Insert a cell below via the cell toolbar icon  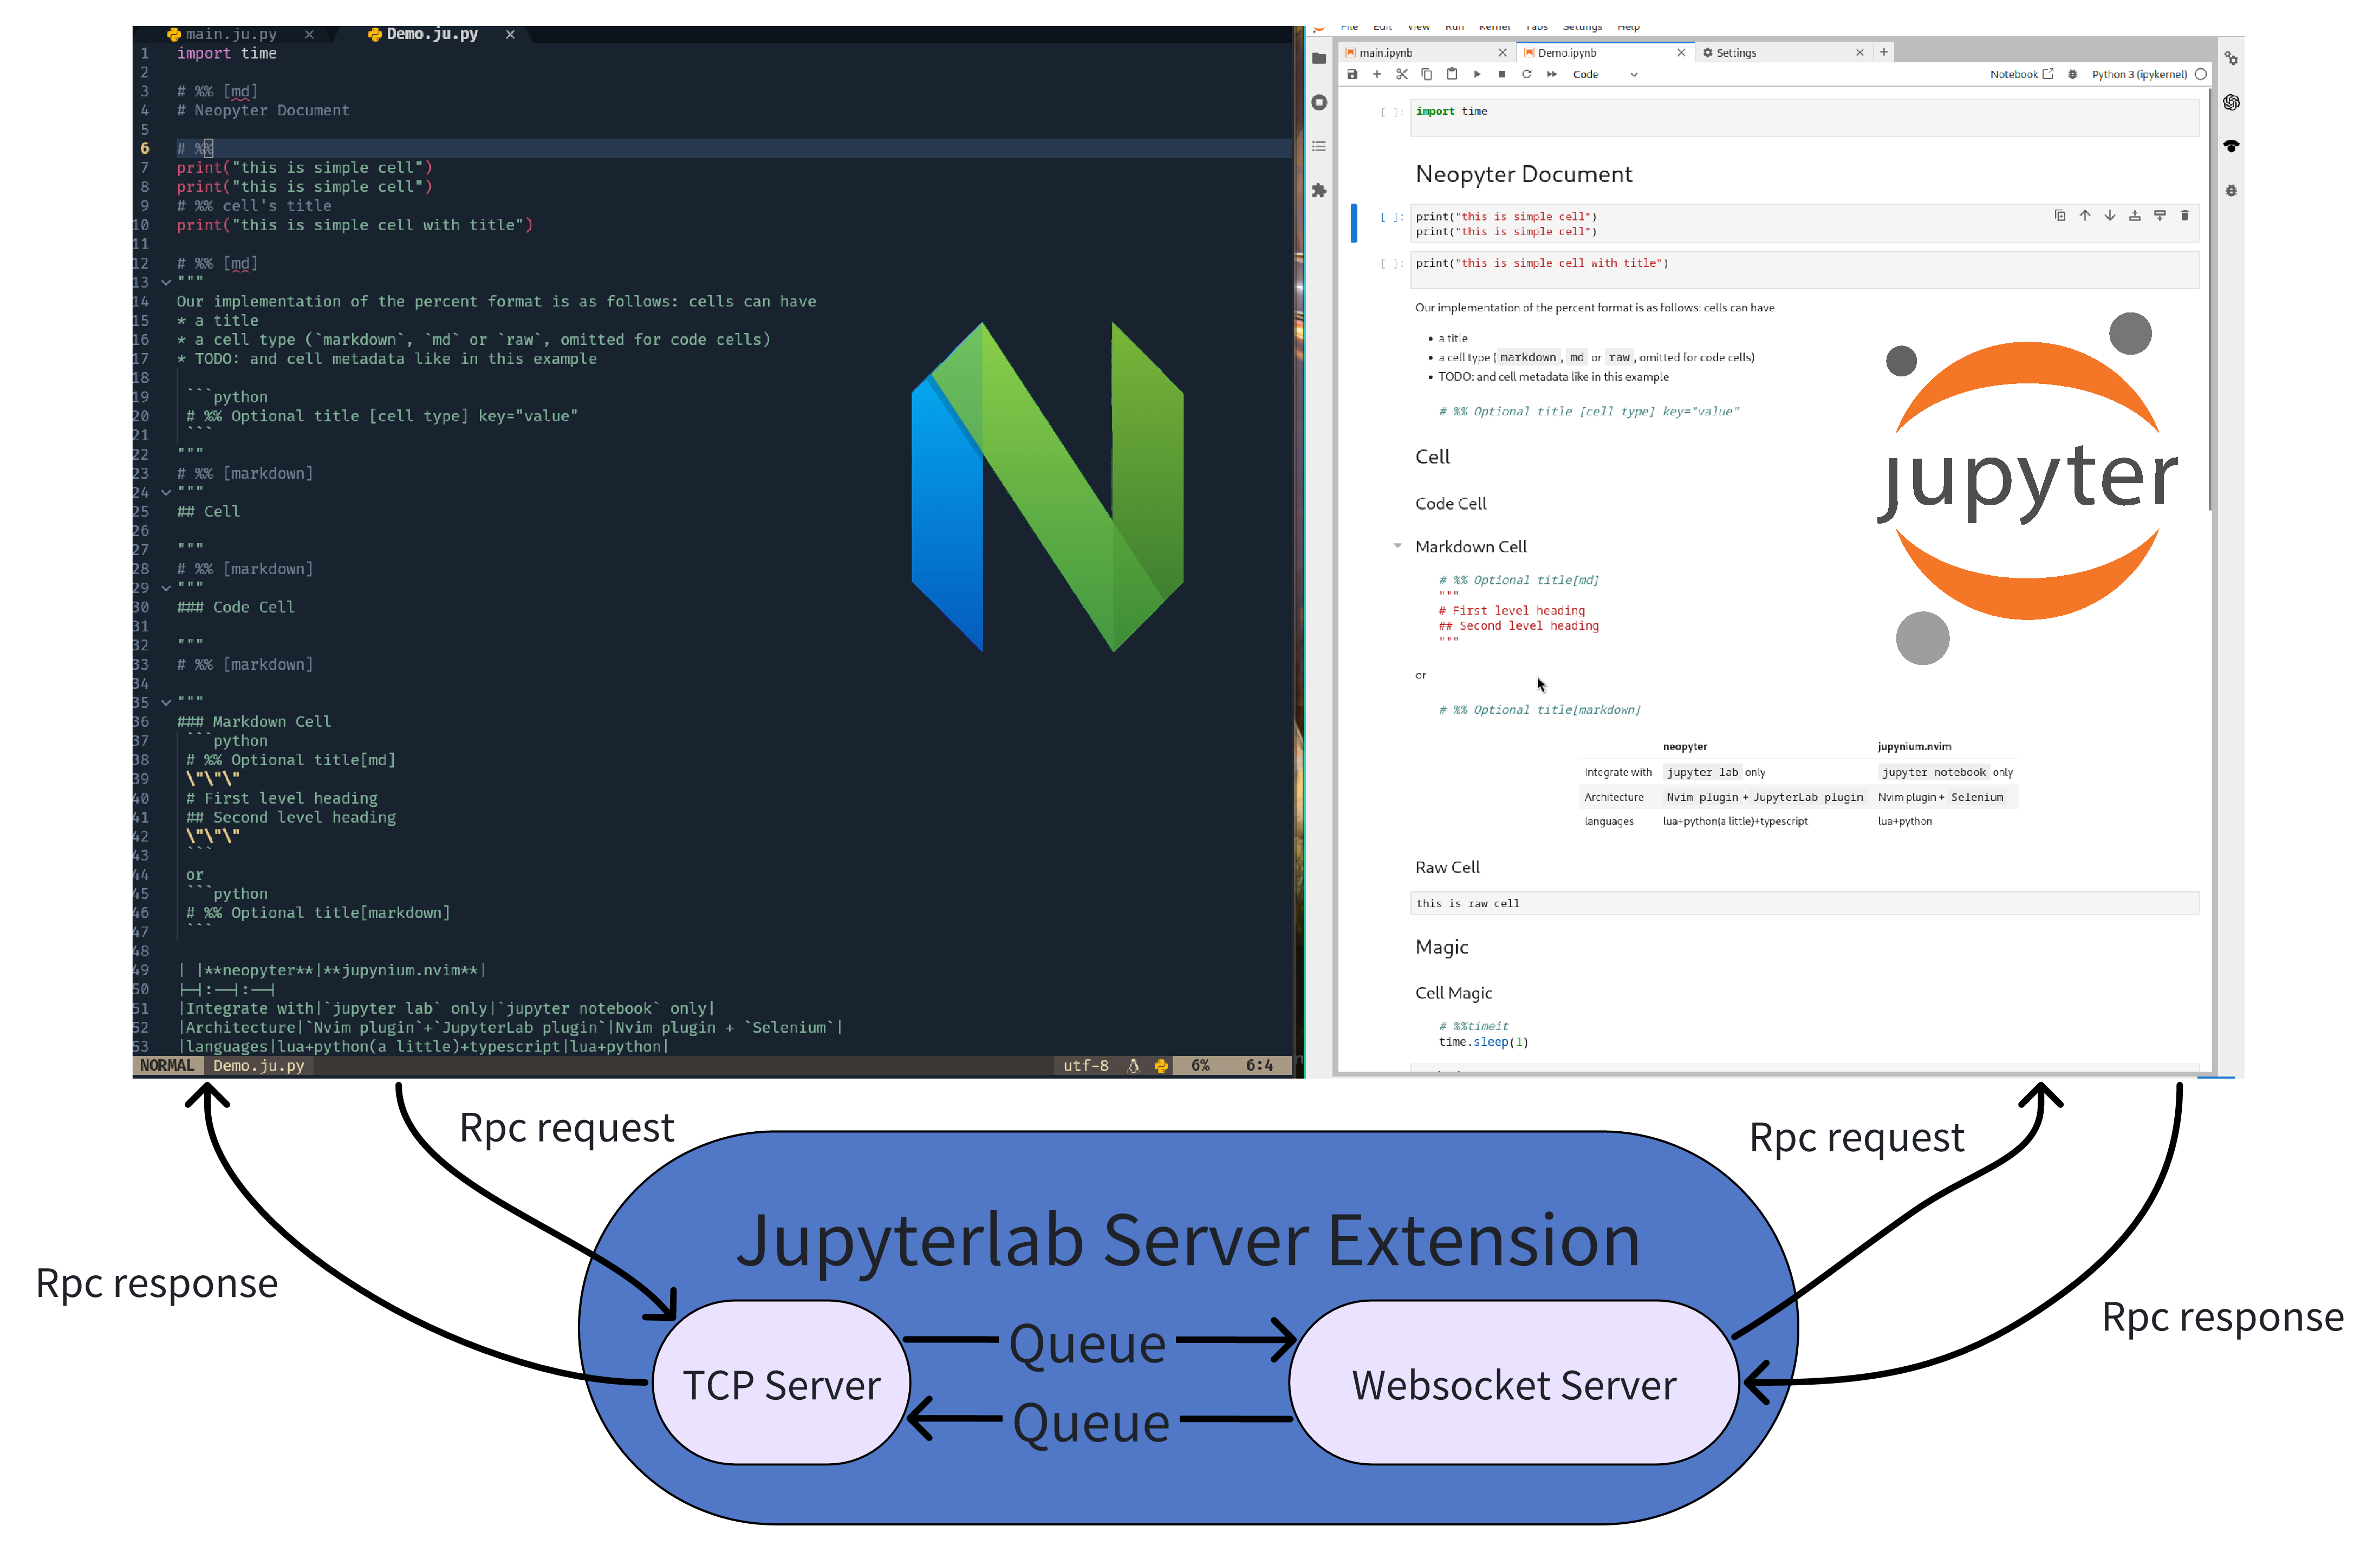2160,215
